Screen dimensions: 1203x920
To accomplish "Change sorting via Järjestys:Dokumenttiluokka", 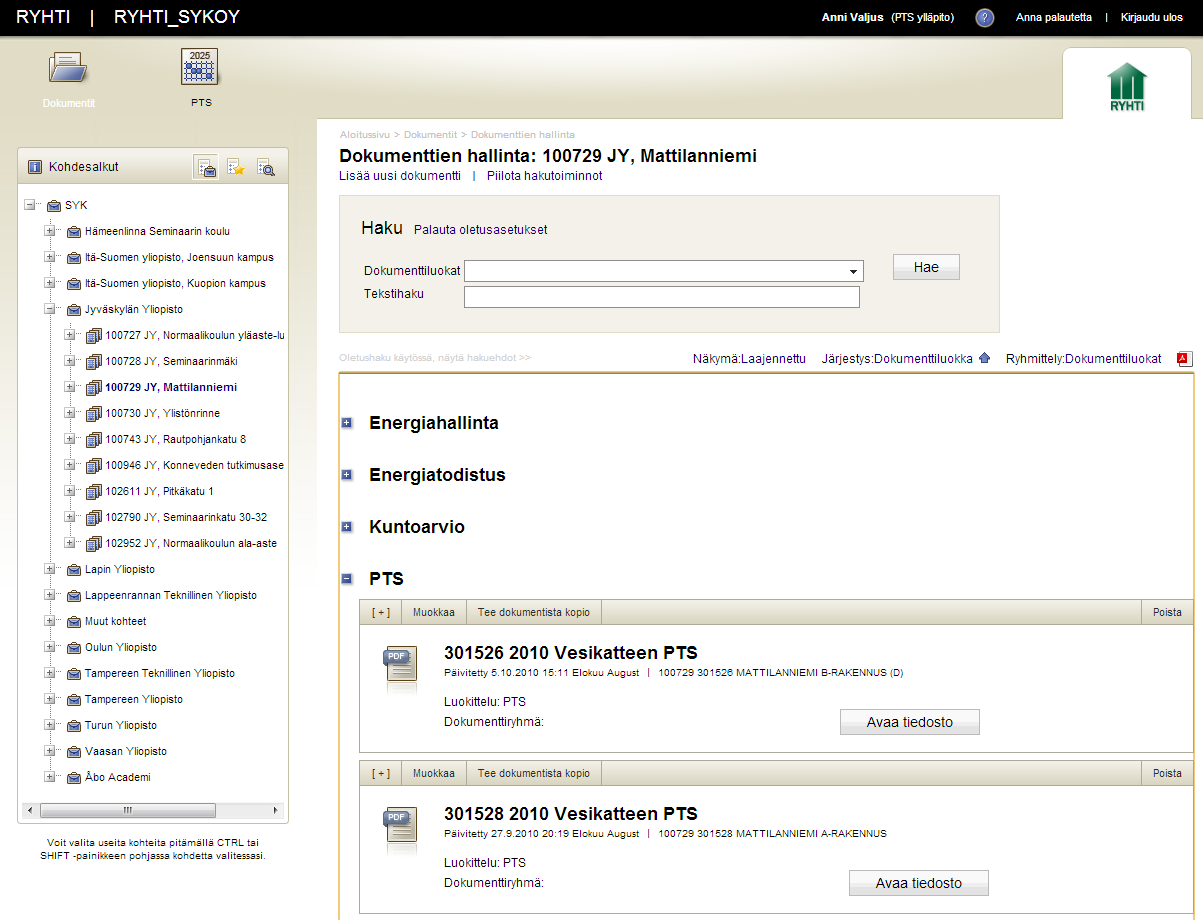I will click(897, 358).
